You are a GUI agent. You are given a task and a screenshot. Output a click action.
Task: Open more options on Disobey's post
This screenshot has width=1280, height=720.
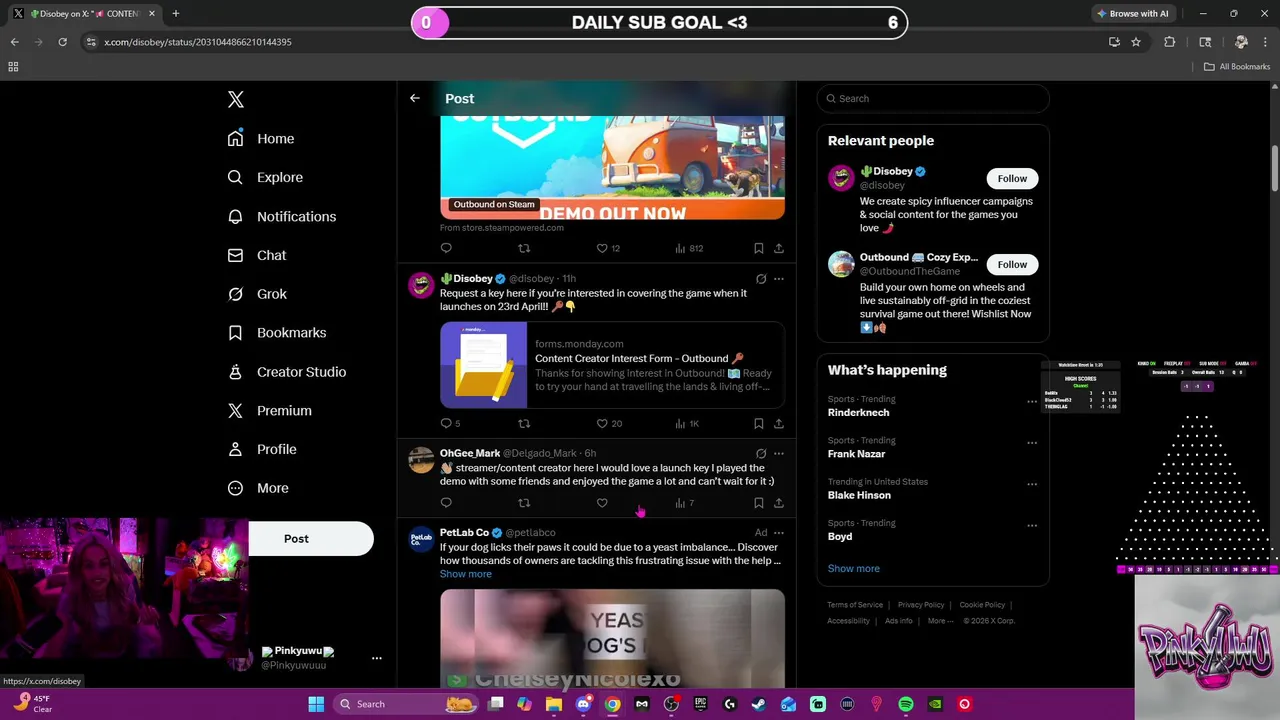click(x=779, y=279)
